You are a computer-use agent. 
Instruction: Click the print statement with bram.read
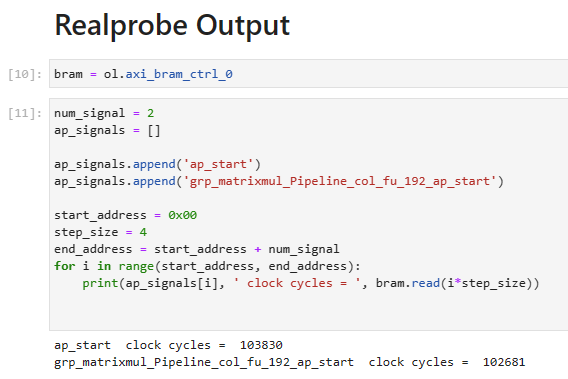pos(311,283)
